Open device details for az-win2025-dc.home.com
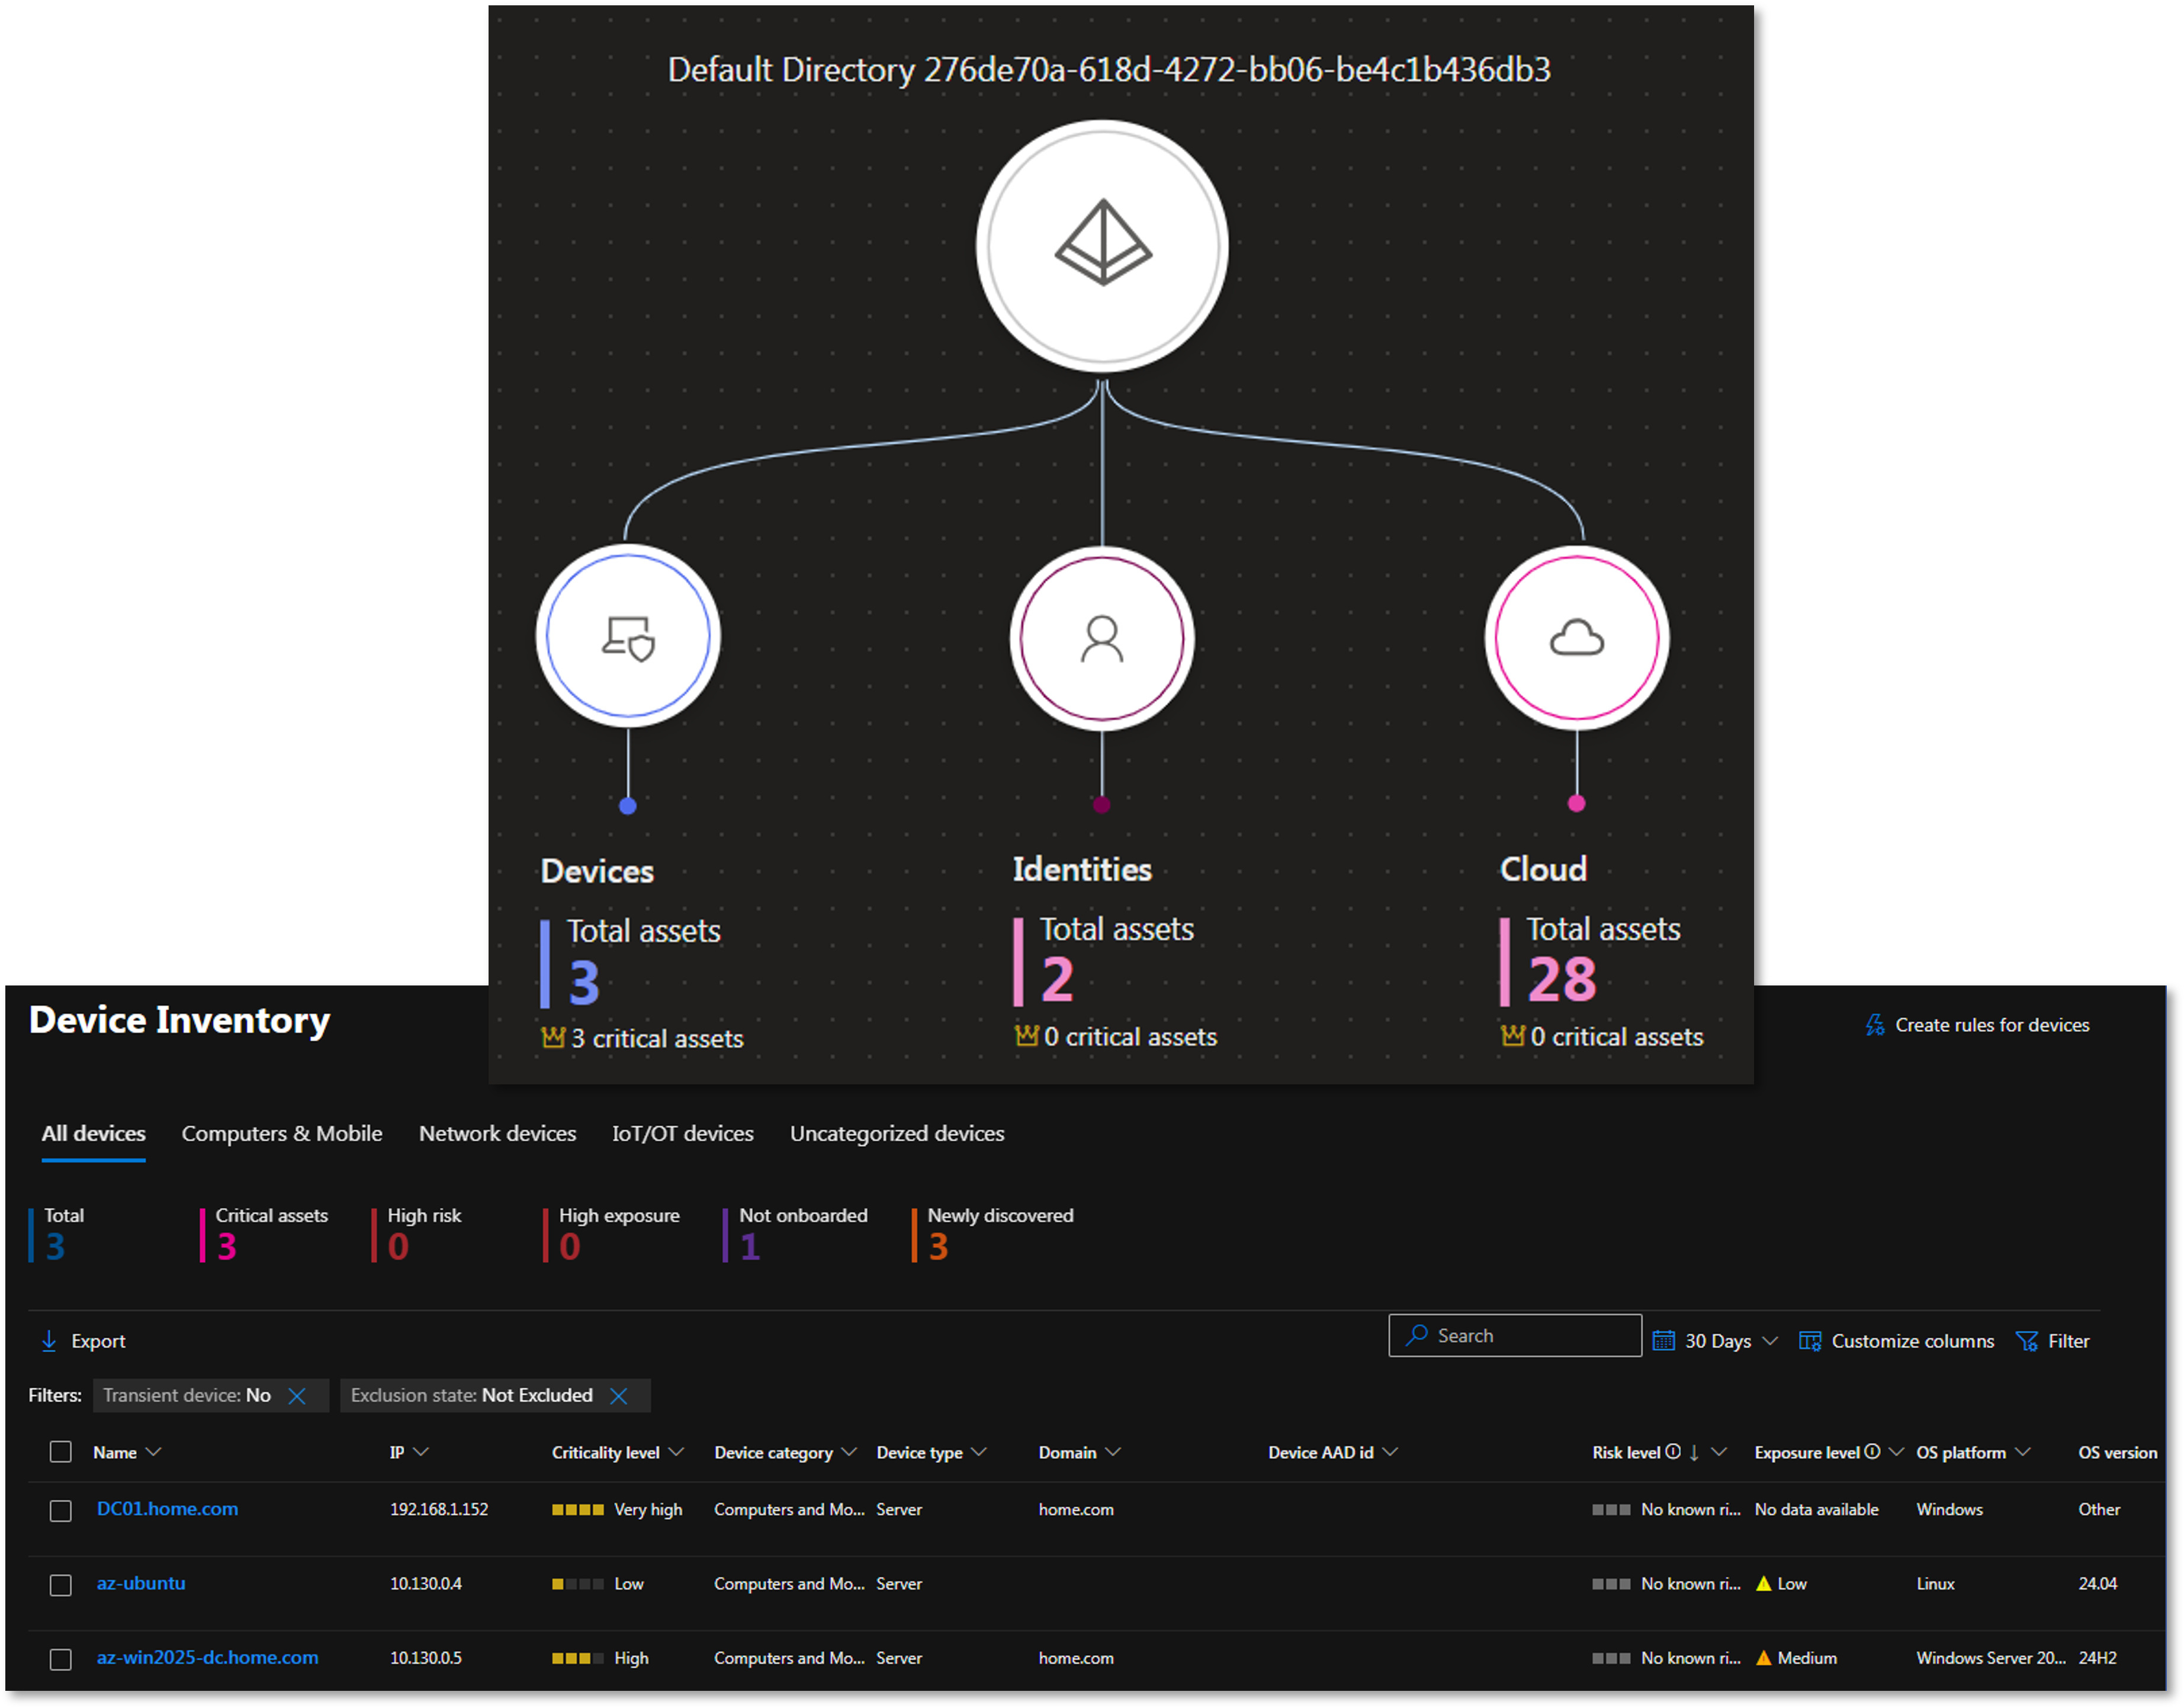Image resolution: width=2184 pixels, height=1708 pixels. click(207, 1657)
